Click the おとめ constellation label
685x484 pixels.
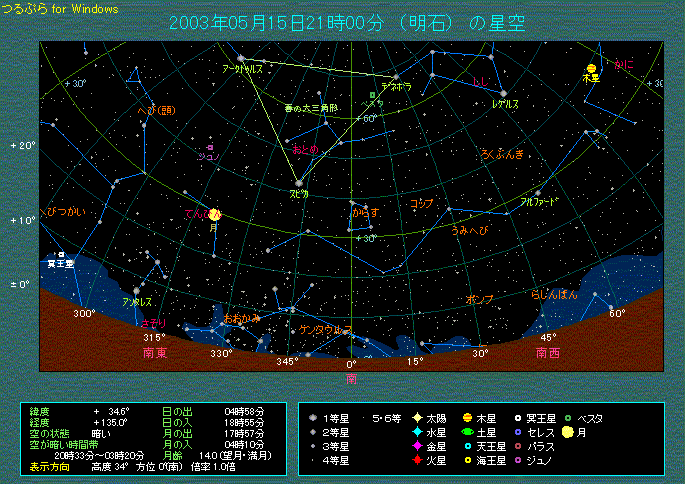pyautogui.click(x=305, y=149)
